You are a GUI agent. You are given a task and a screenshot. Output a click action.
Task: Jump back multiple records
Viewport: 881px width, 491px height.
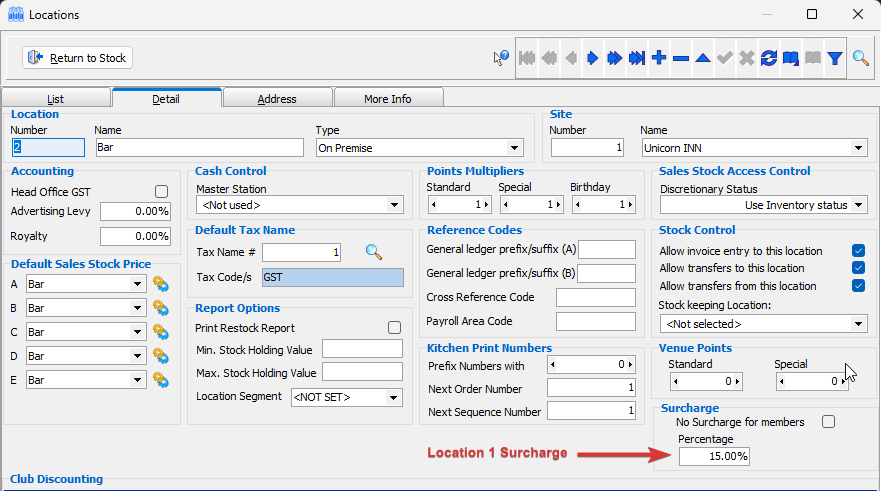coord(549,58)
